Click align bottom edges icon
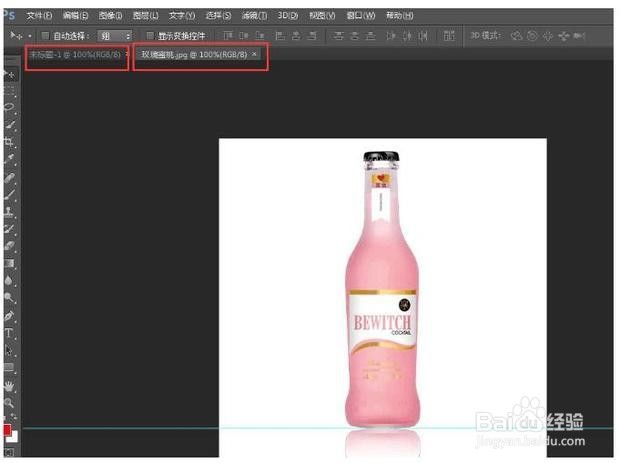Screen dimensions: 620x463 [x=259, y=36]
